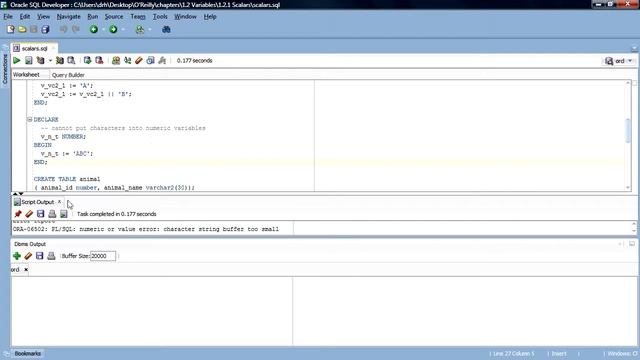Click the Bookmarks button in status bar
This screenshot has height=360, width=640.
click(27, 353)
